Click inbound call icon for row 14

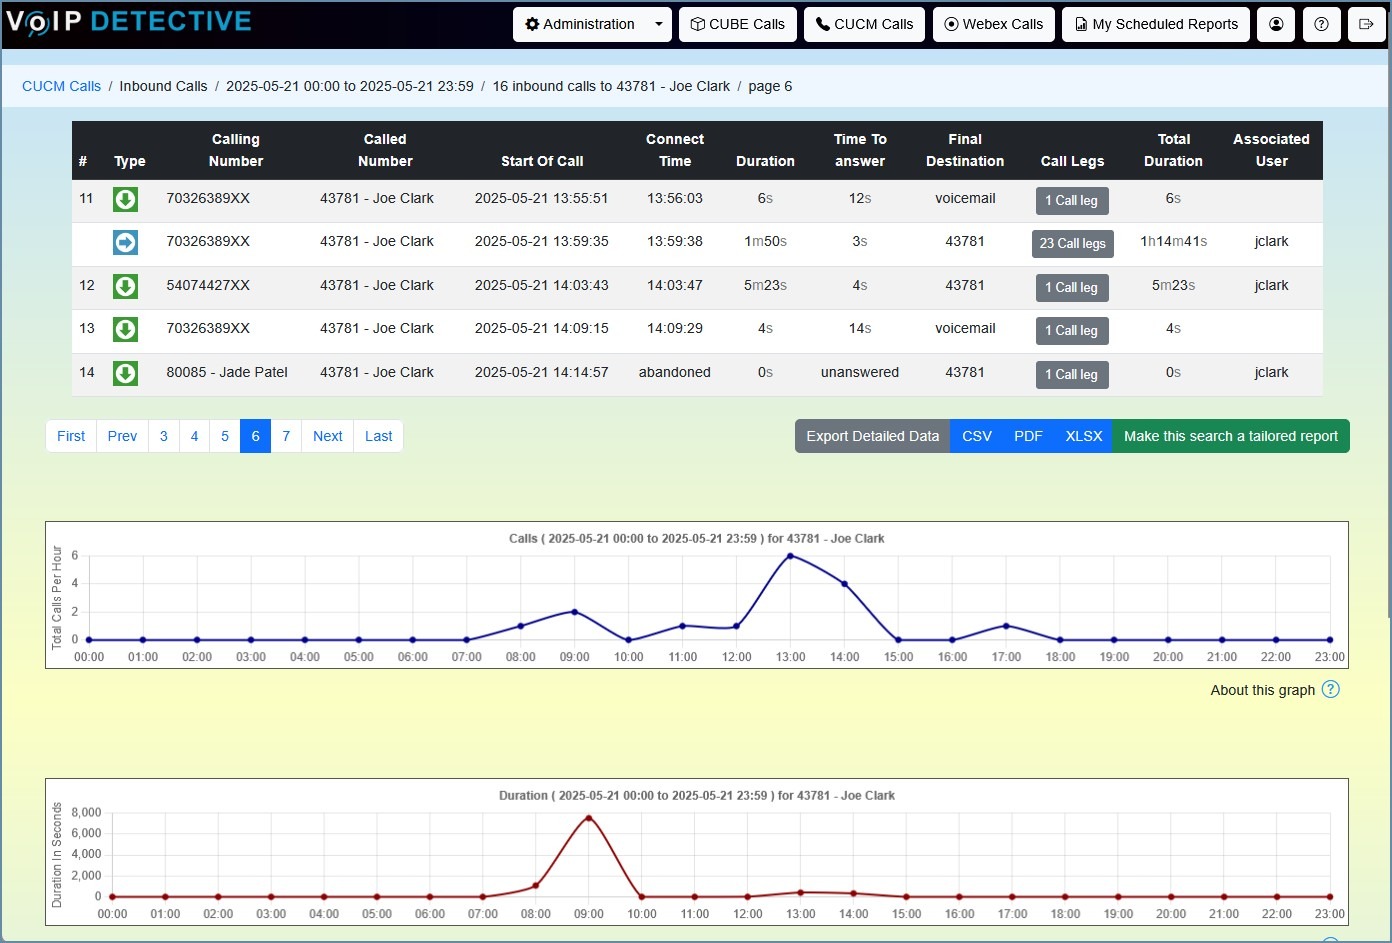click(x=125, y=373)
